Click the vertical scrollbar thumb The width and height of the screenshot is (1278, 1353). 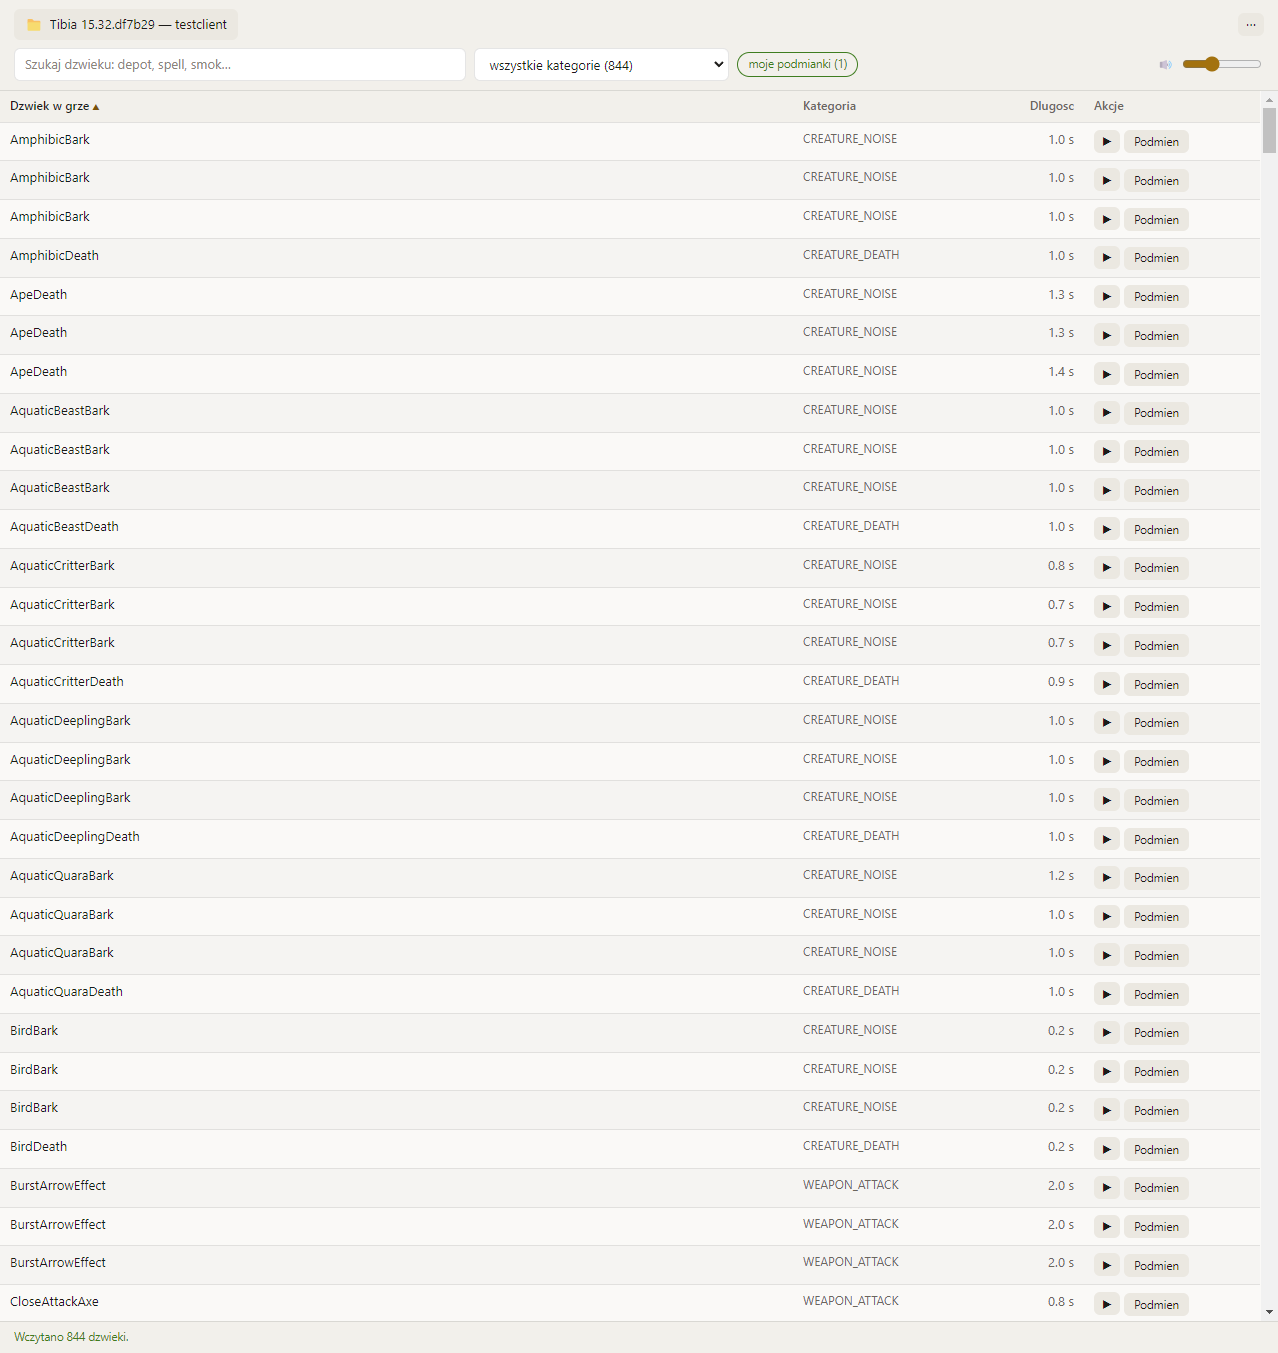tap(1270, 131)
